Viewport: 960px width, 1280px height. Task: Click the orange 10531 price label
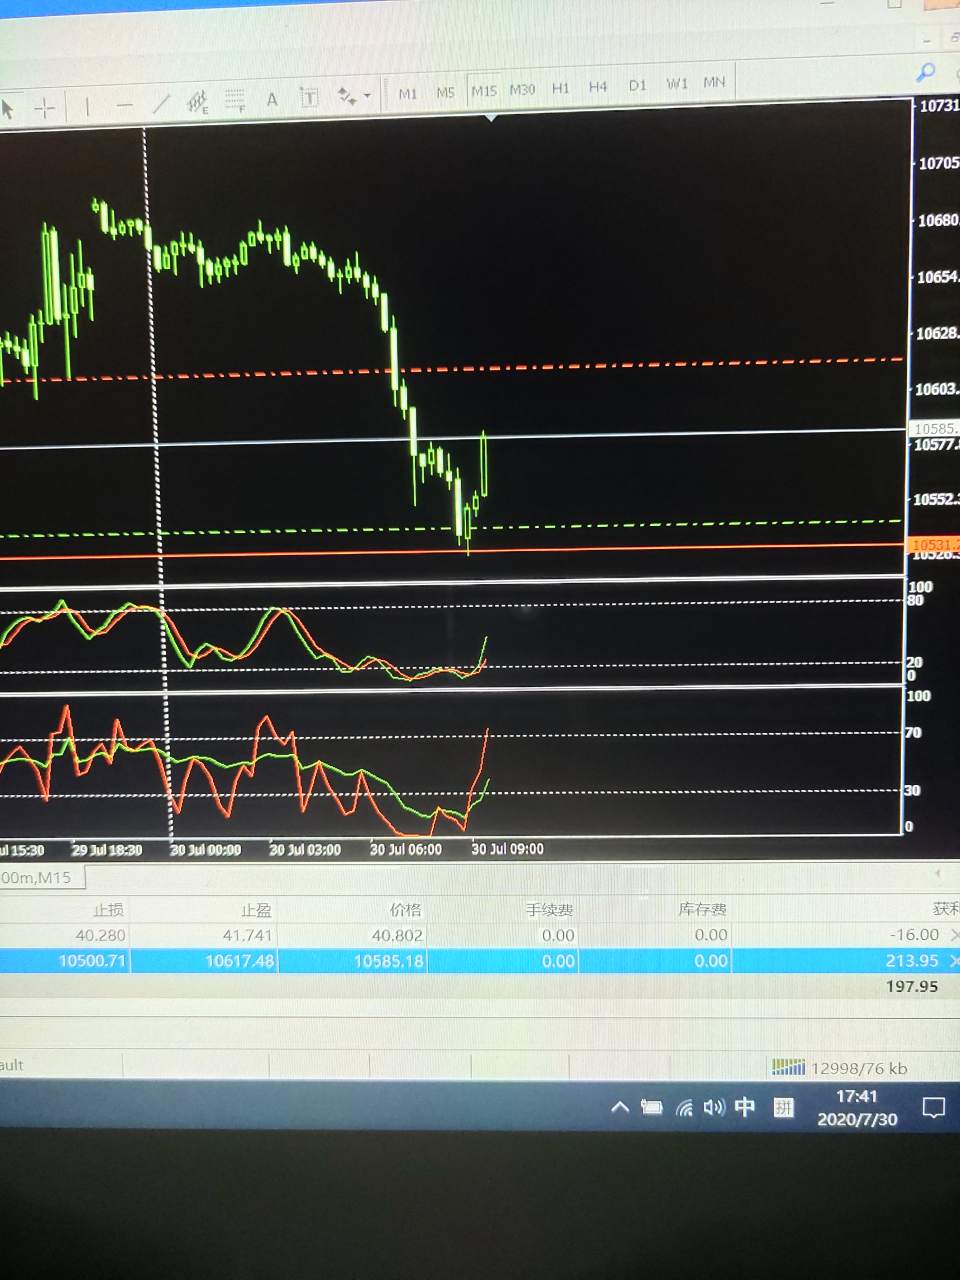(x=934, y=545)
